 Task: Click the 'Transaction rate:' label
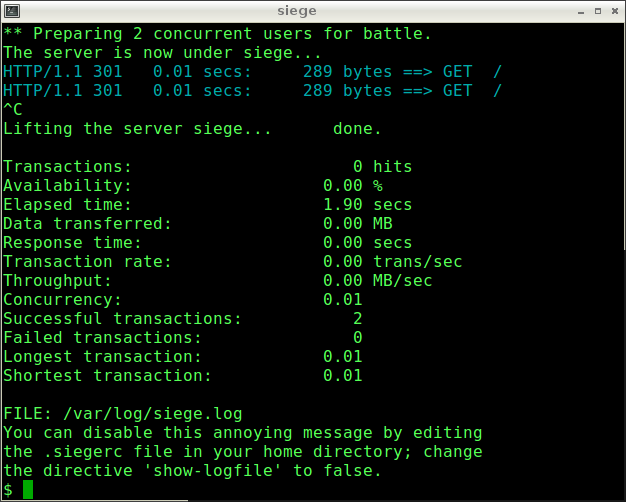[87, 262]
